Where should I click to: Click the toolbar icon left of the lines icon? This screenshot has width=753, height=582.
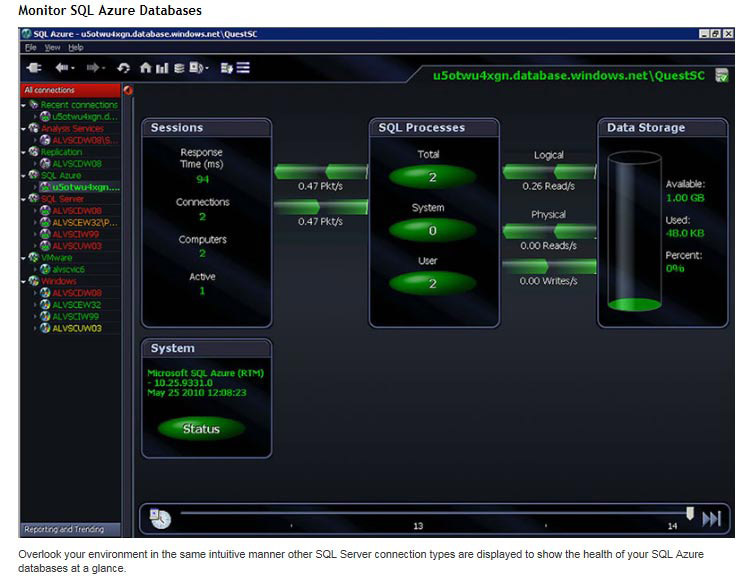(x=227, y=68)
